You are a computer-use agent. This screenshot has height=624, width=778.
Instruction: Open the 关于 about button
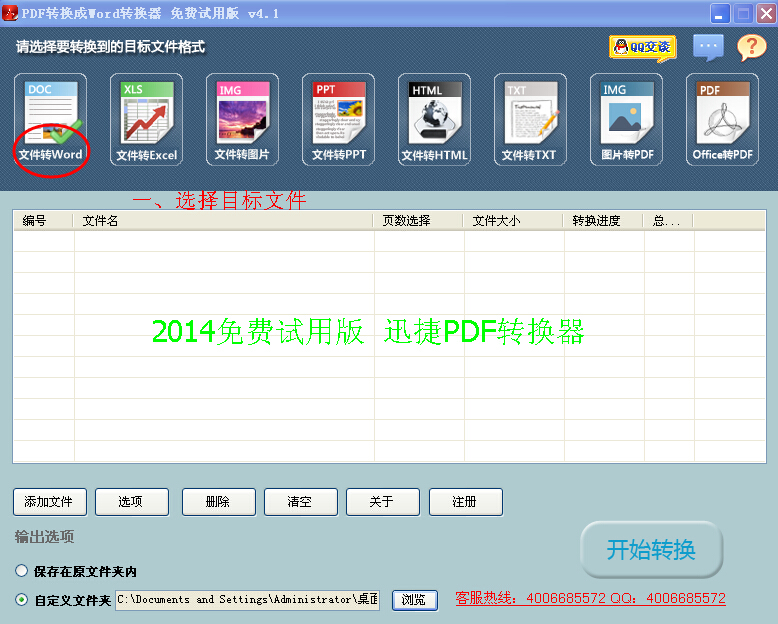(383, 502)
